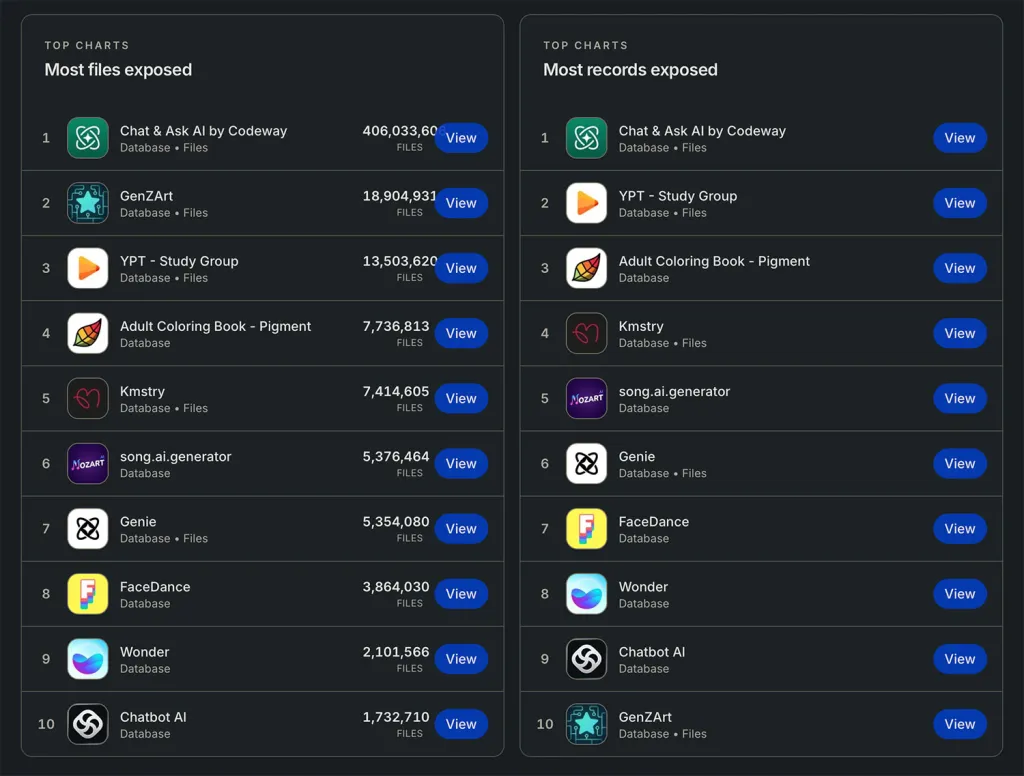Image resolution: width=1024 pixels, height=776 pixels.
Task: Click the Chat & Ask AI app icon
Action: pos(87,138)
